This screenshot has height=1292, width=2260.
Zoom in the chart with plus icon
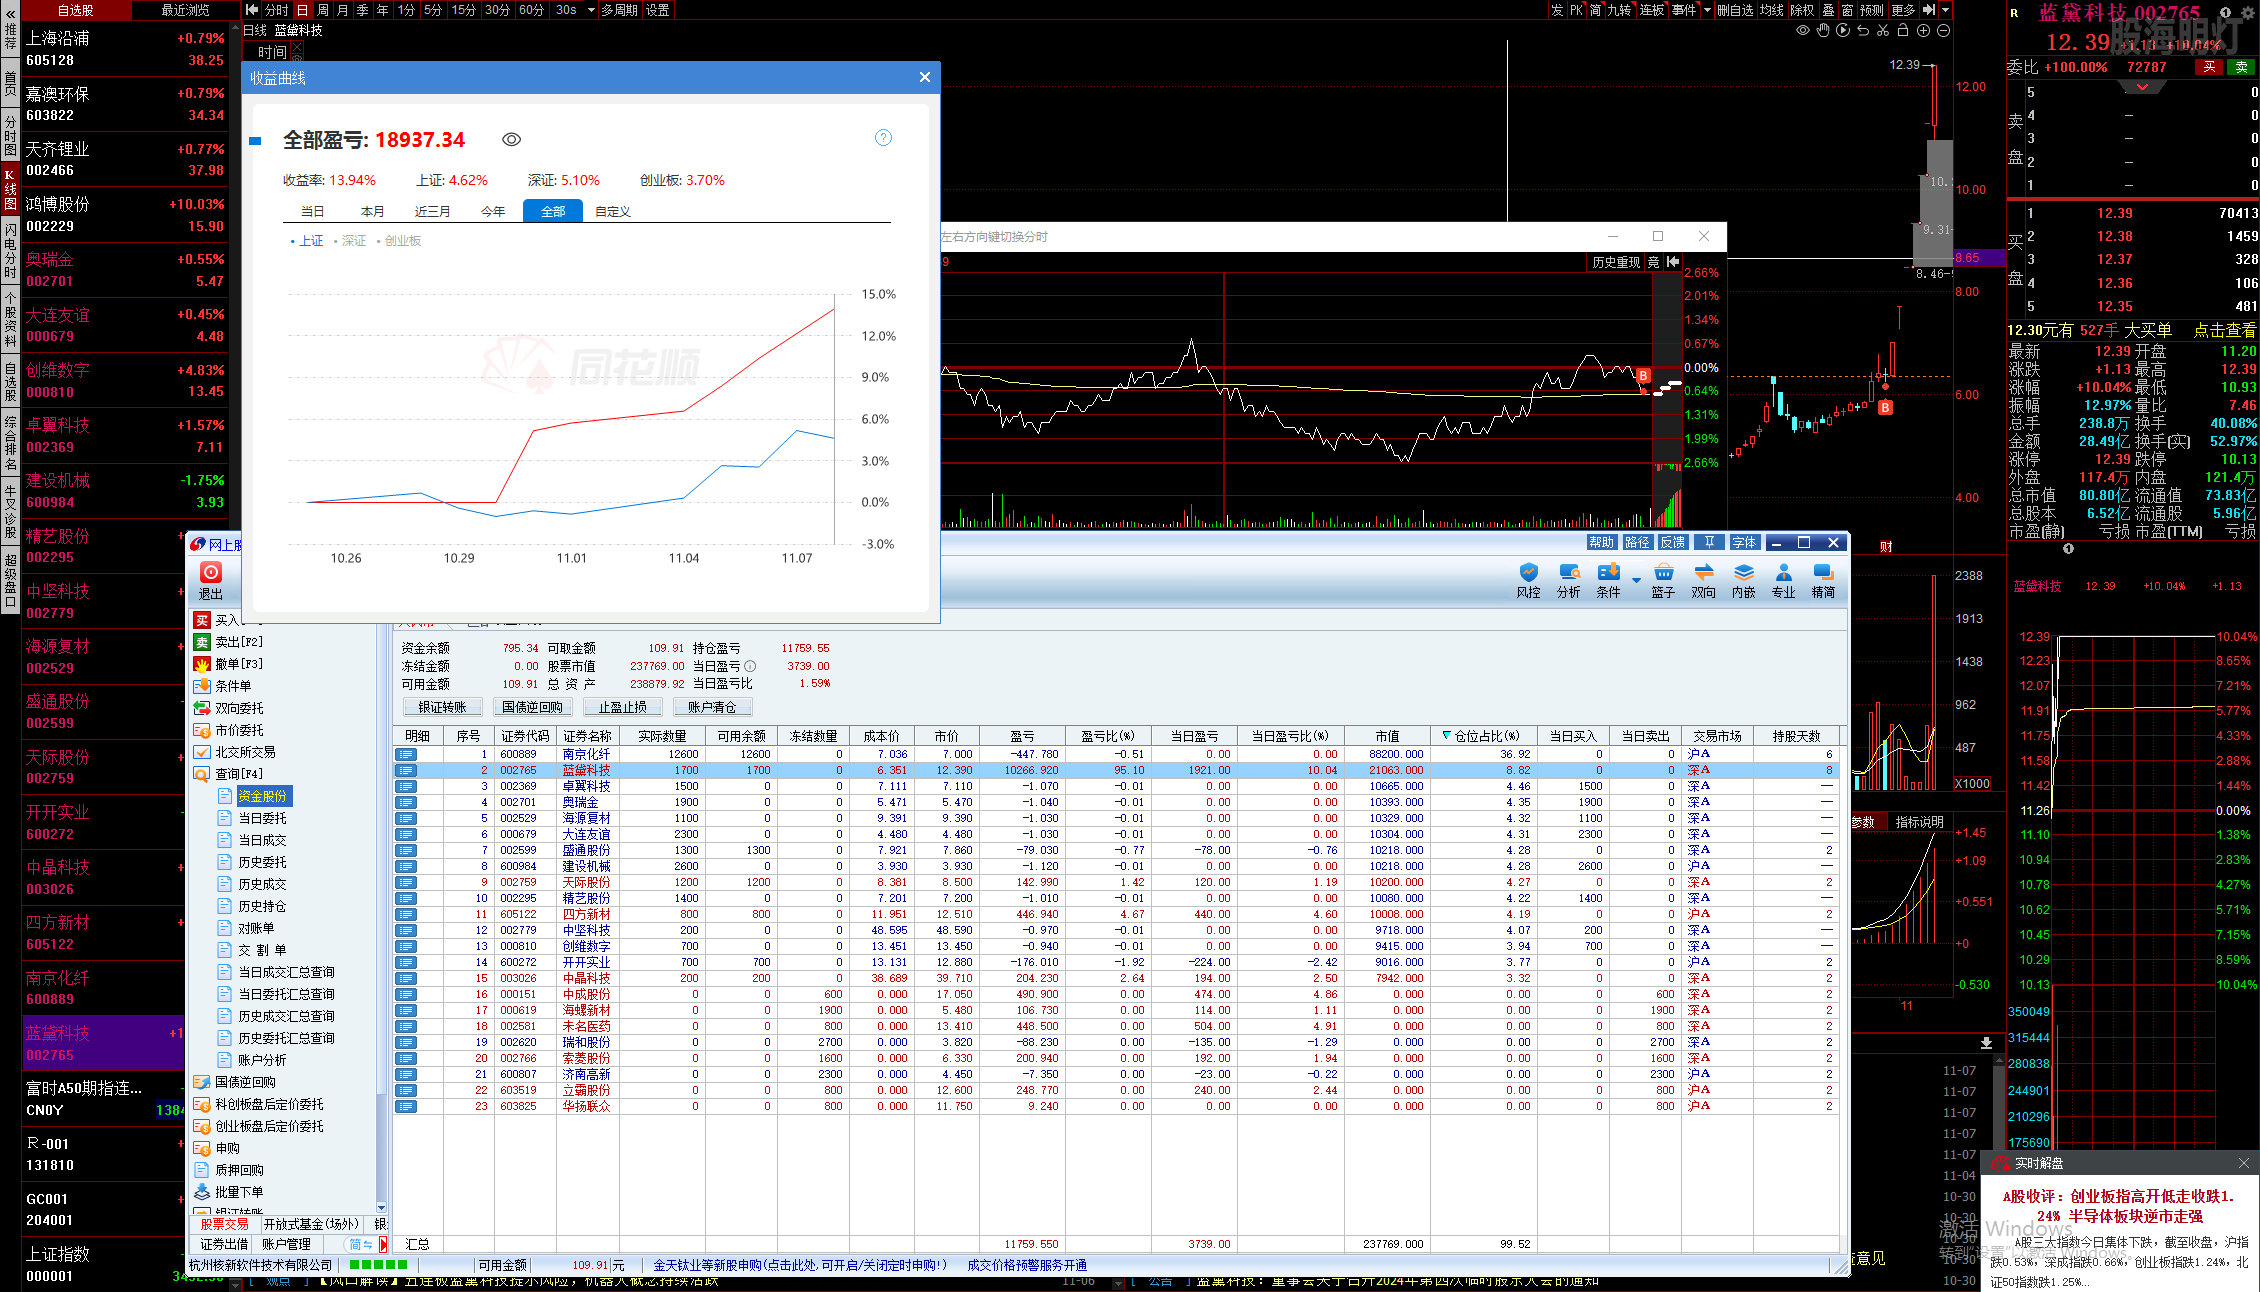[1923, 31]
